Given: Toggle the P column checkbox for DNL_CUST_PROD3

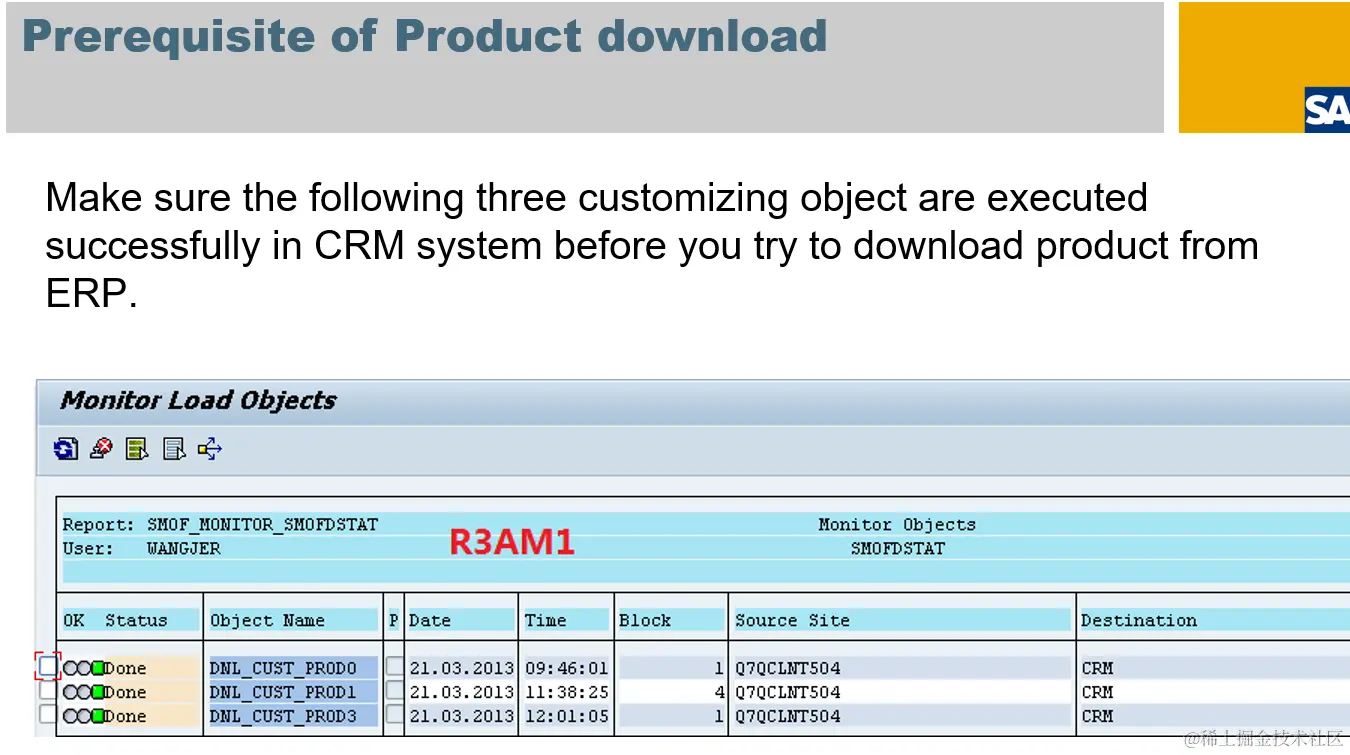Looking at the screenshot, I should point(396,715).
